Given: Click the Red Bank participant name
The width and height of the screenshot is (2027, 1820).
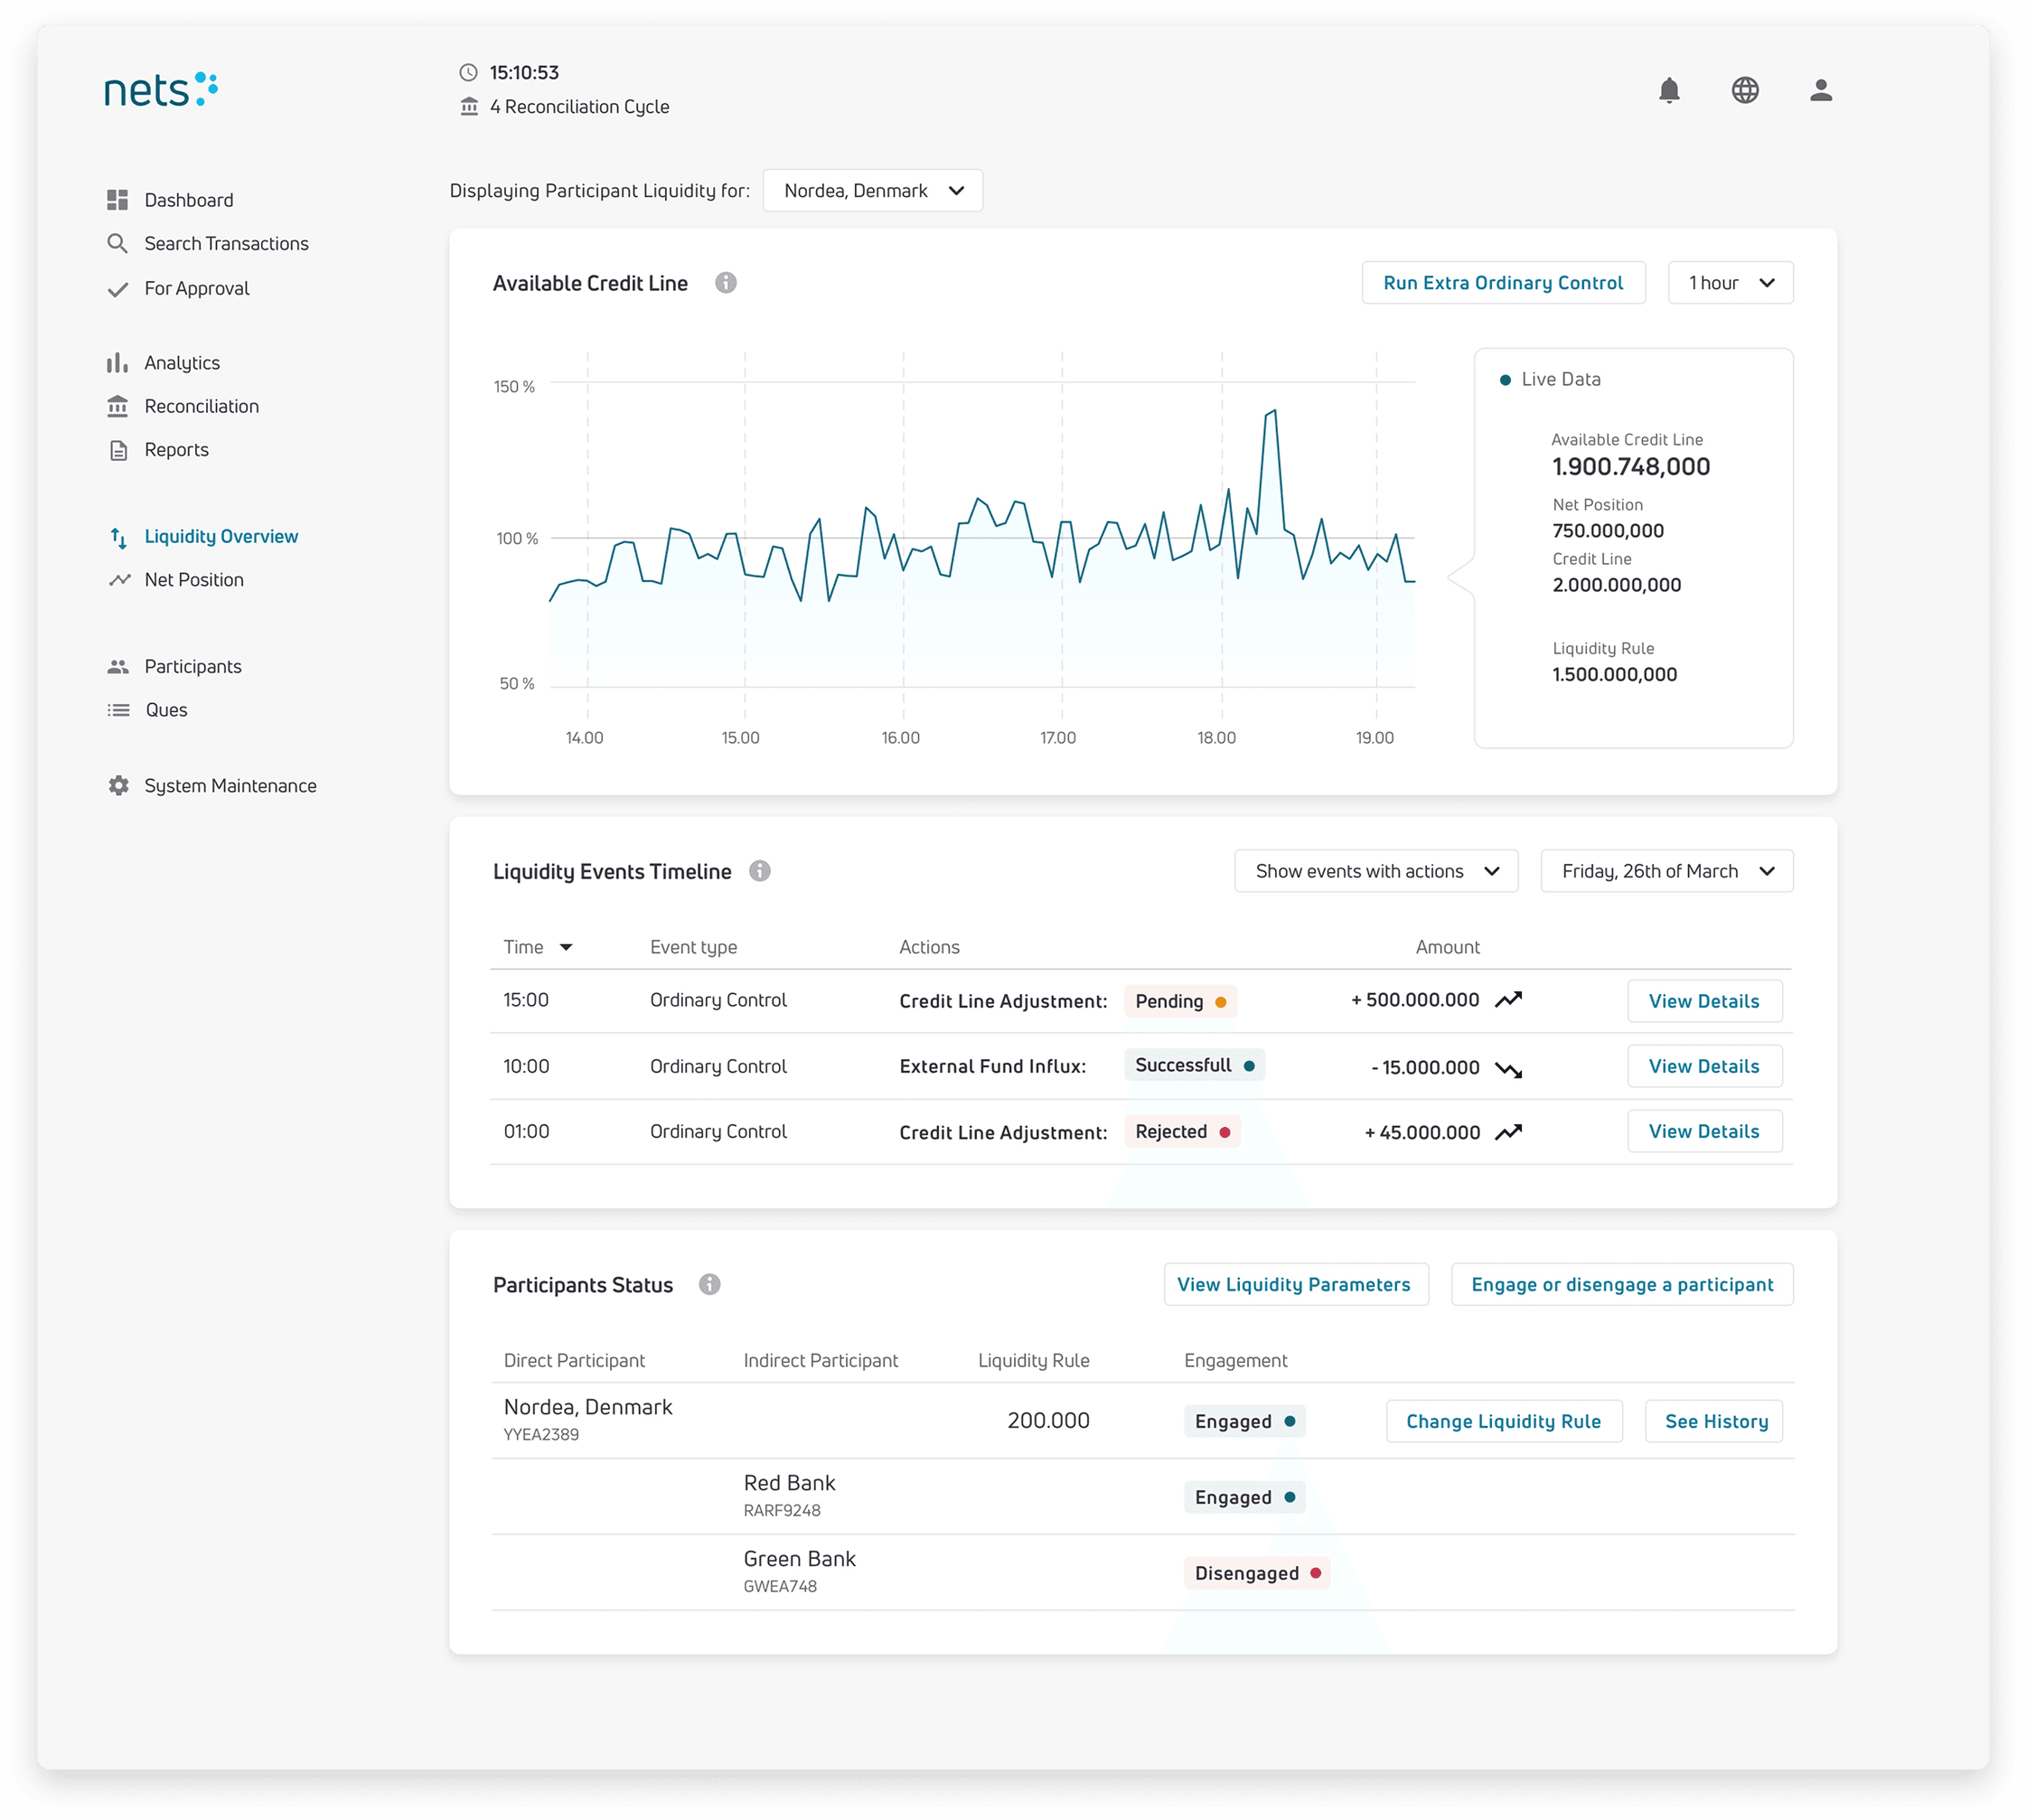Looking at the screenshot, I should pyautogui.click(x=789, y=1483).
